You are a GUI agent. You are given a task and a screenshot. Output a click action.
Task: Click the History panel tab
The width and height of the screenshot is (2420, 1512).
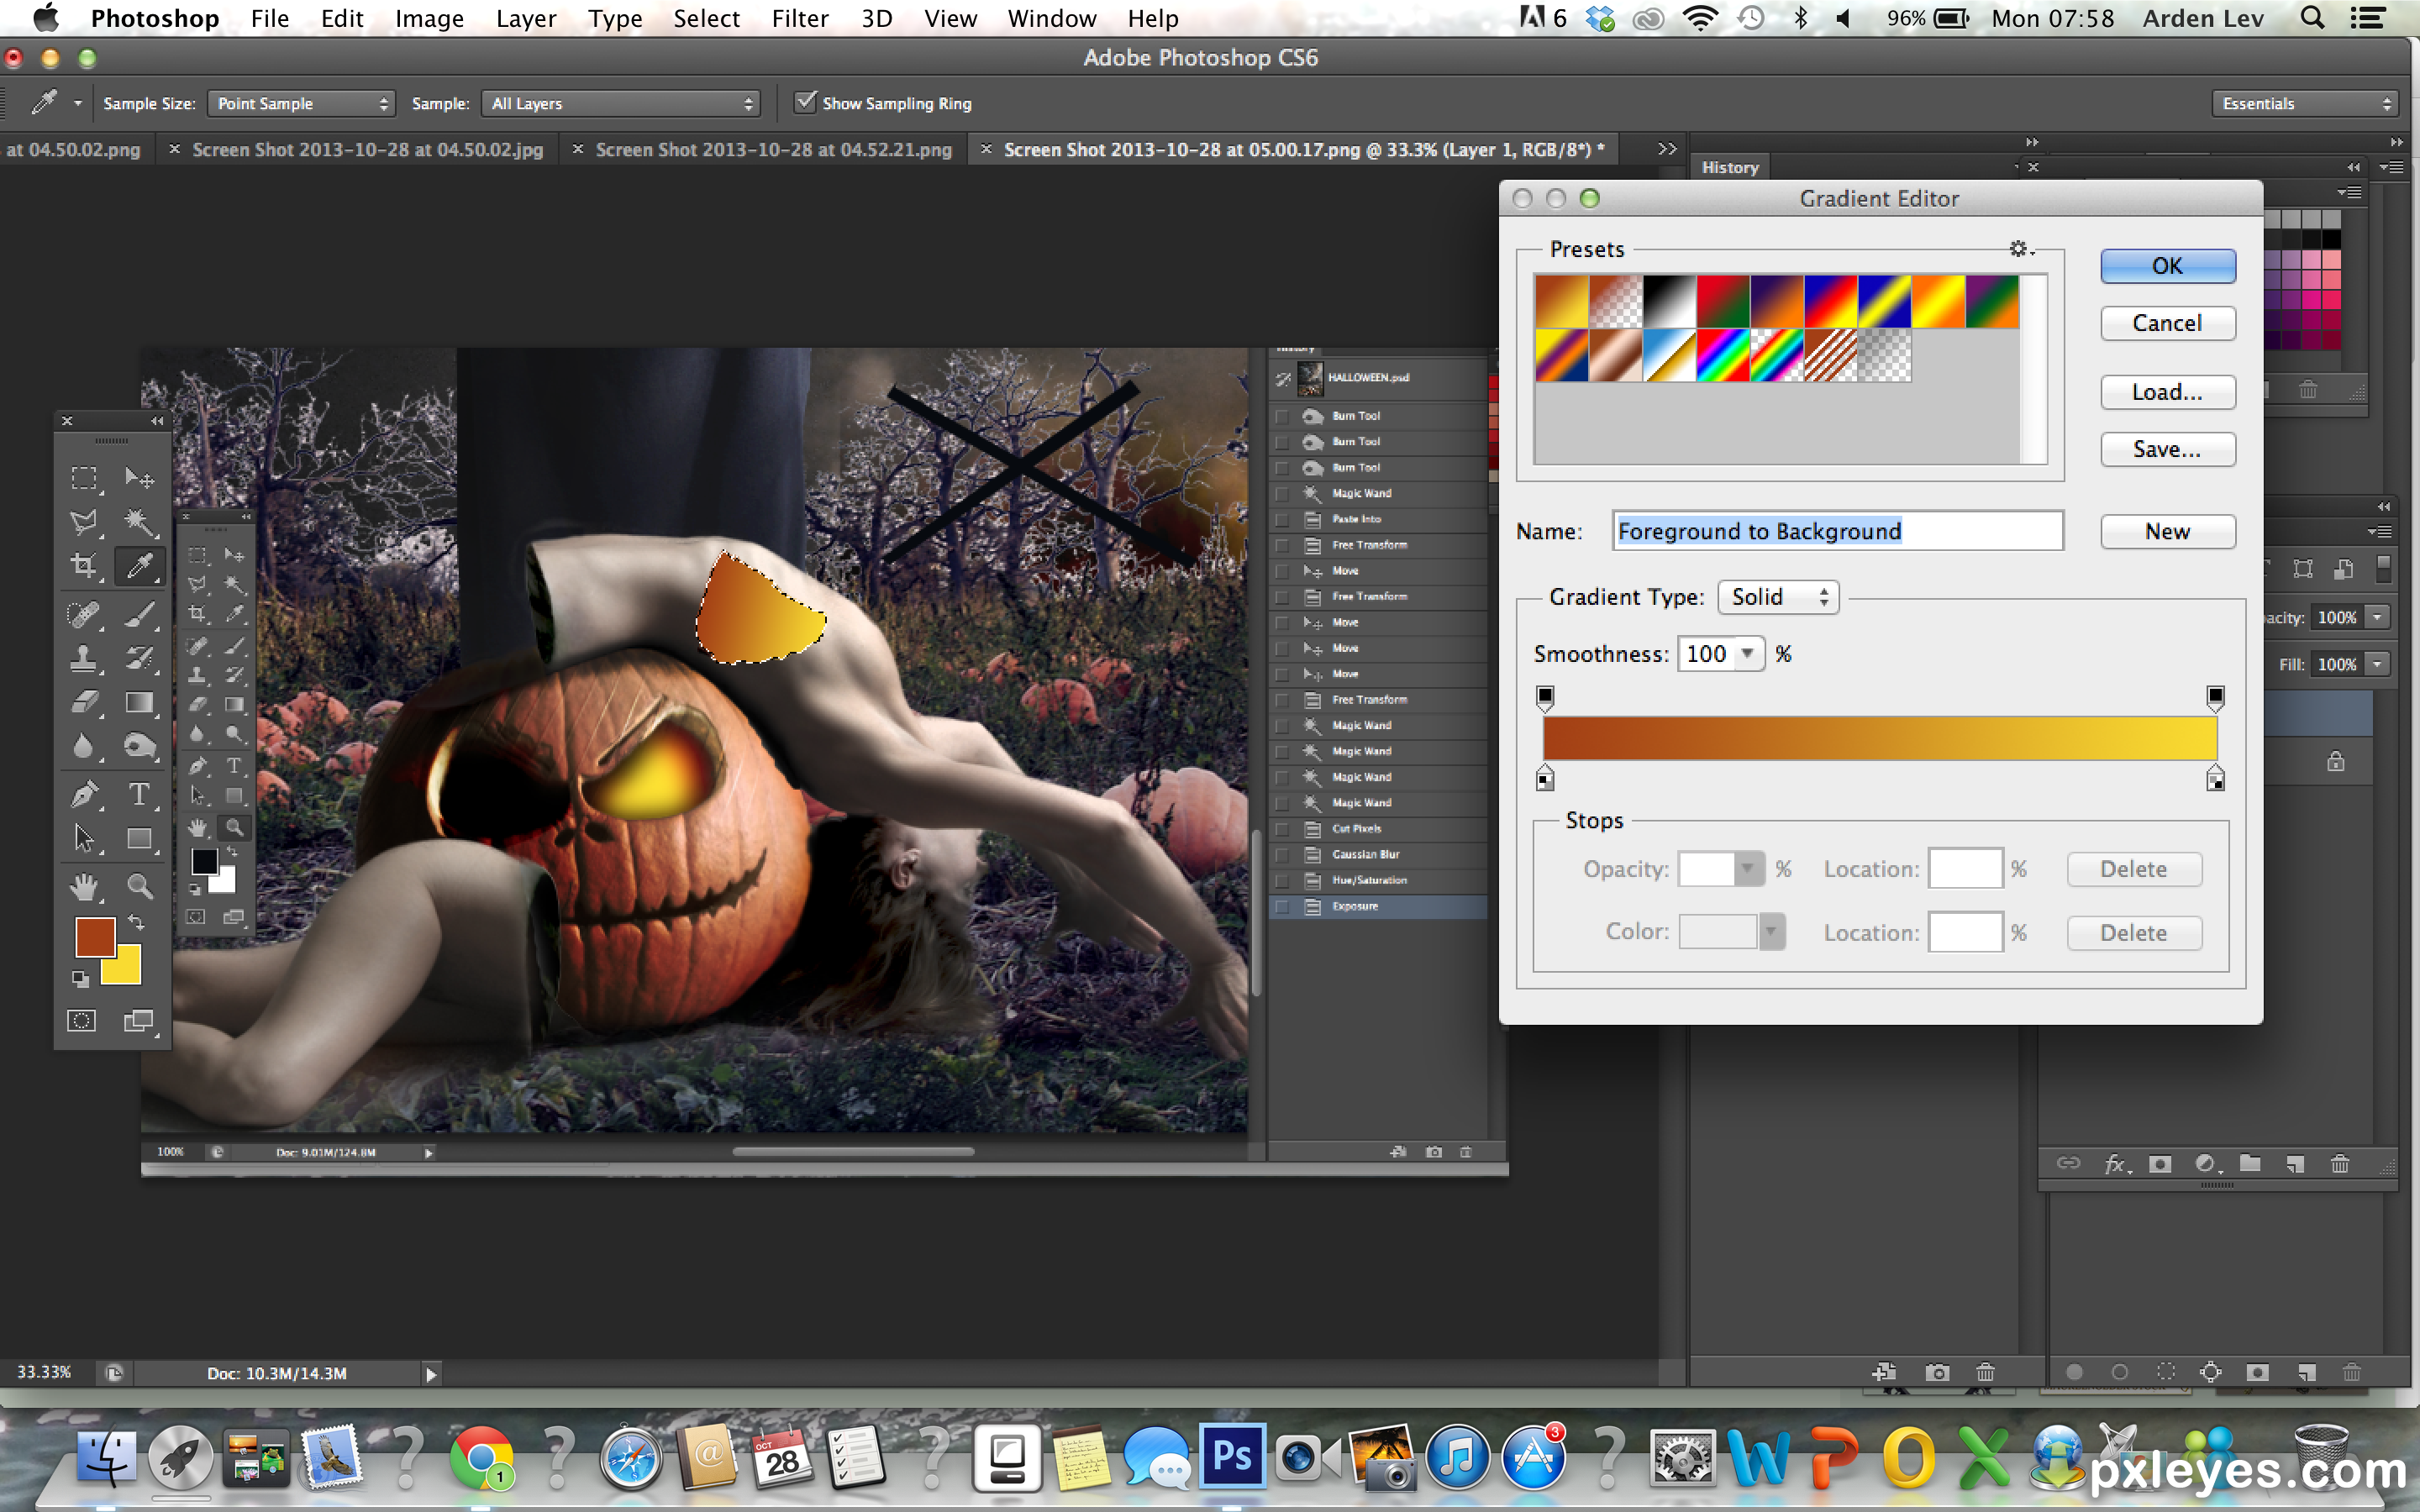point(1730,167)
